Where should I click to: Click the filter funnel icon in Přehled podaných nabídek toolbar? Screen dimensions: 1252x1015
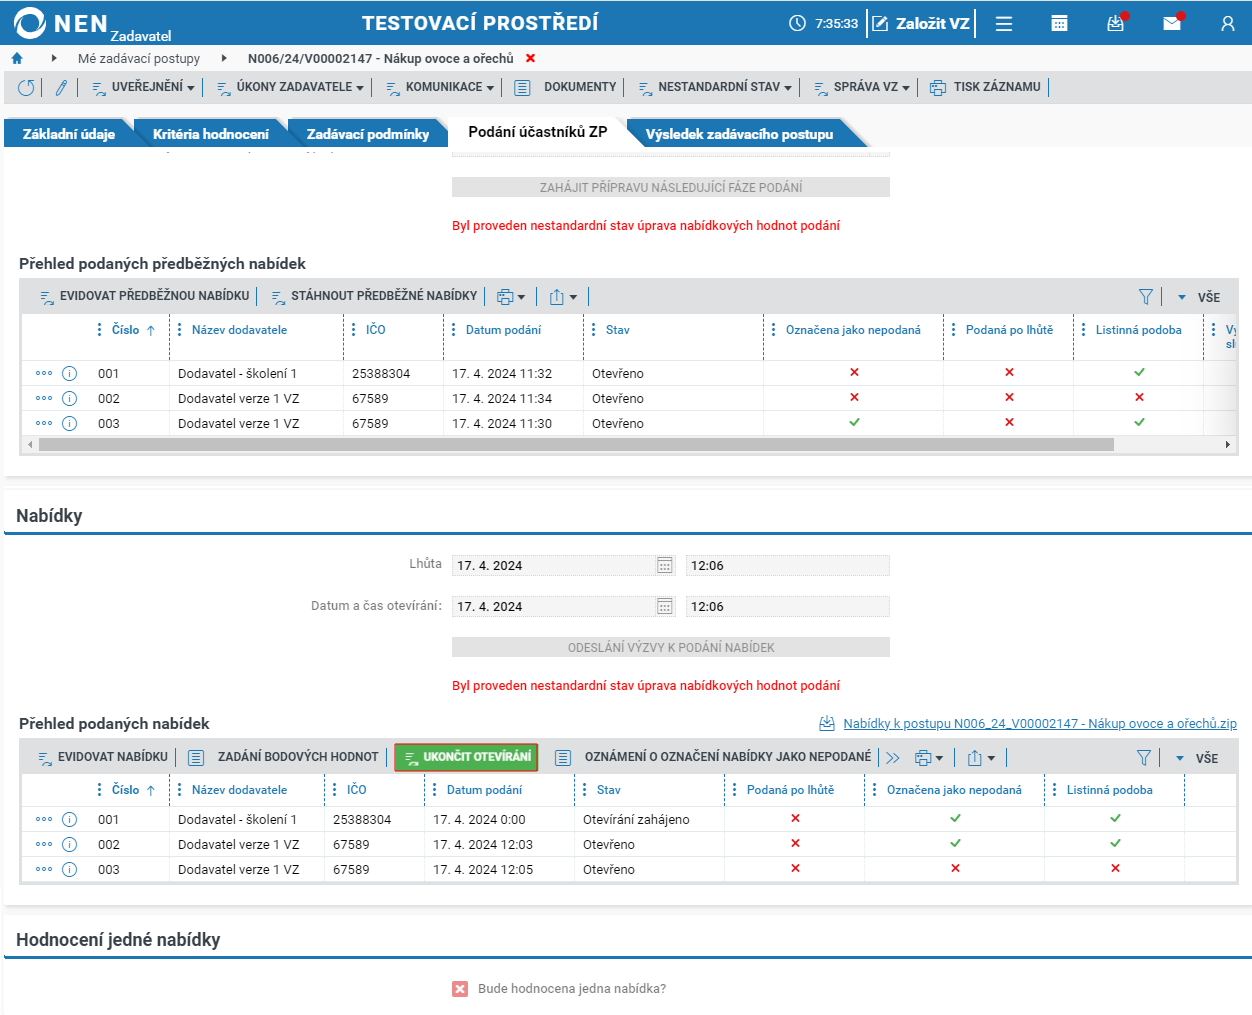(1144, 758)
